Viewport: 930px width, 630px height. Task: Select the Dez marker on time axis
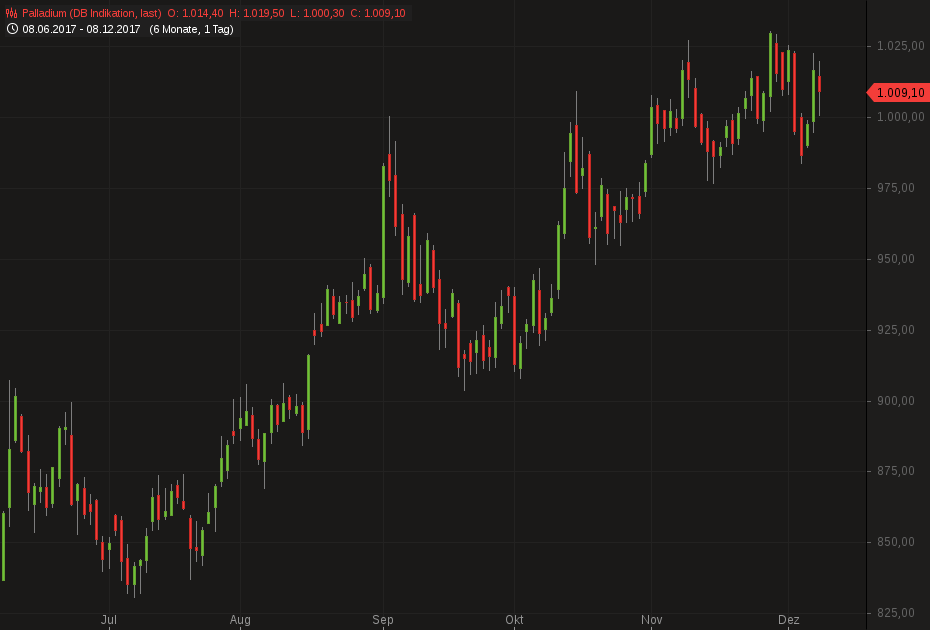(789, 620)
